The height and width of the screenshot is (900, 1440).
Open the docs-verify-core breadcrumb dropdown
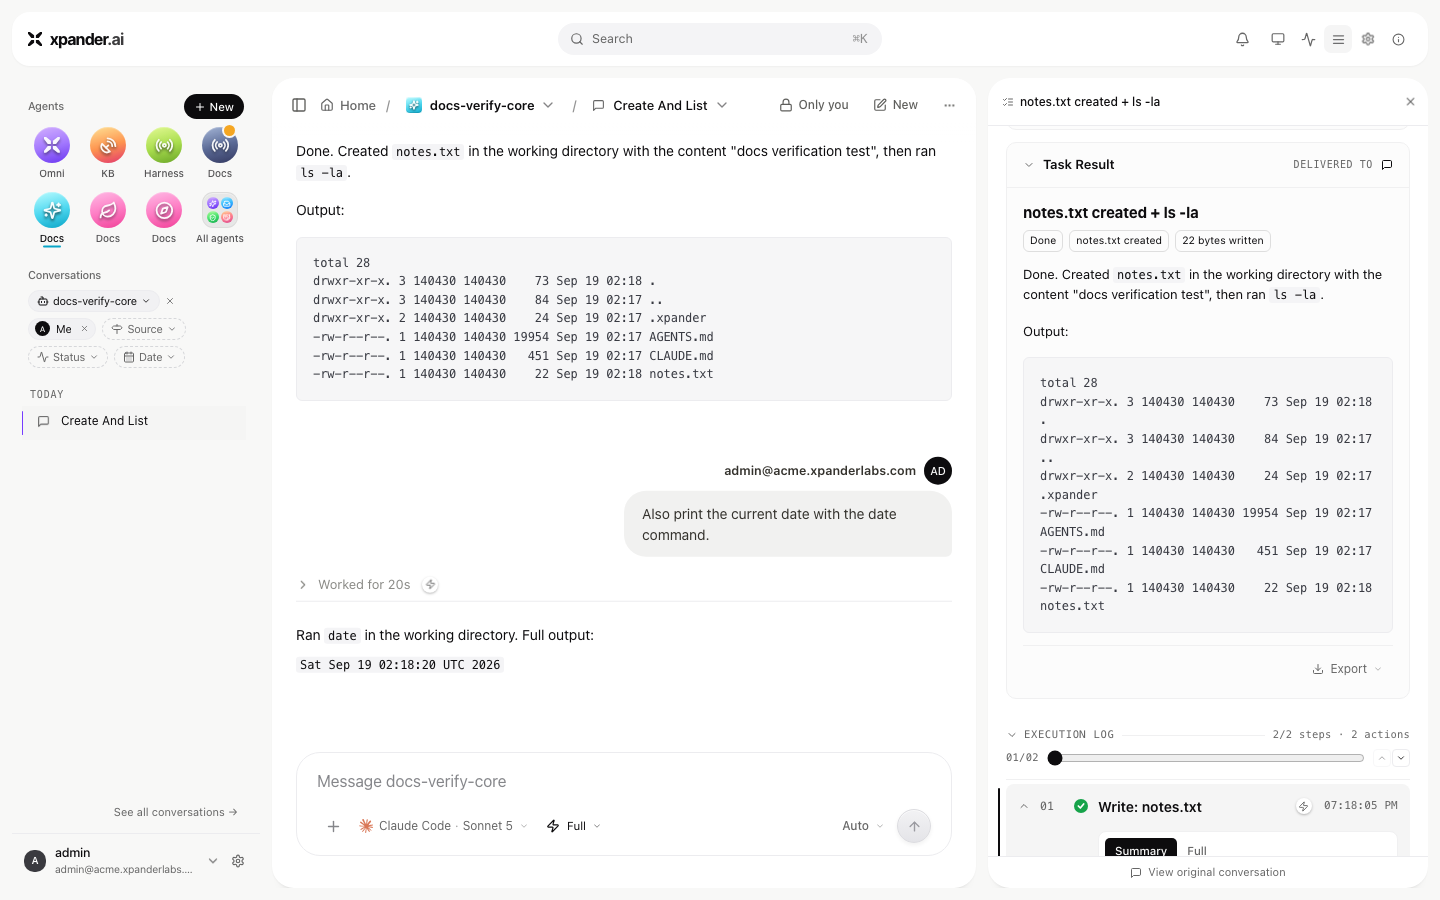click(548, 105)
